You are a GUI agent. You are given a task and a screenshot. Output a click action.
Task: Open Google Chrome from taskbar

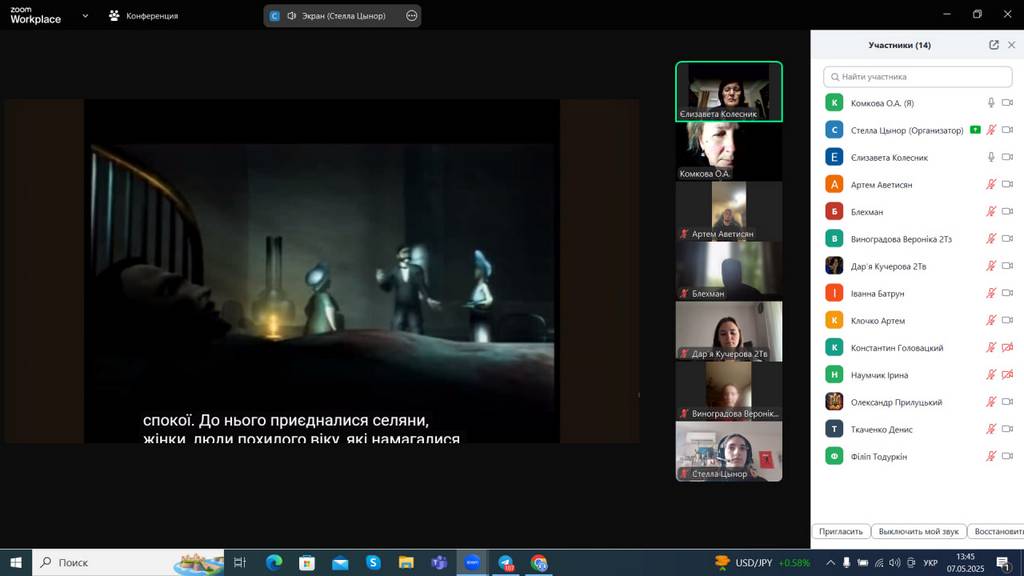pyautogui.click(x=539, y=562)
